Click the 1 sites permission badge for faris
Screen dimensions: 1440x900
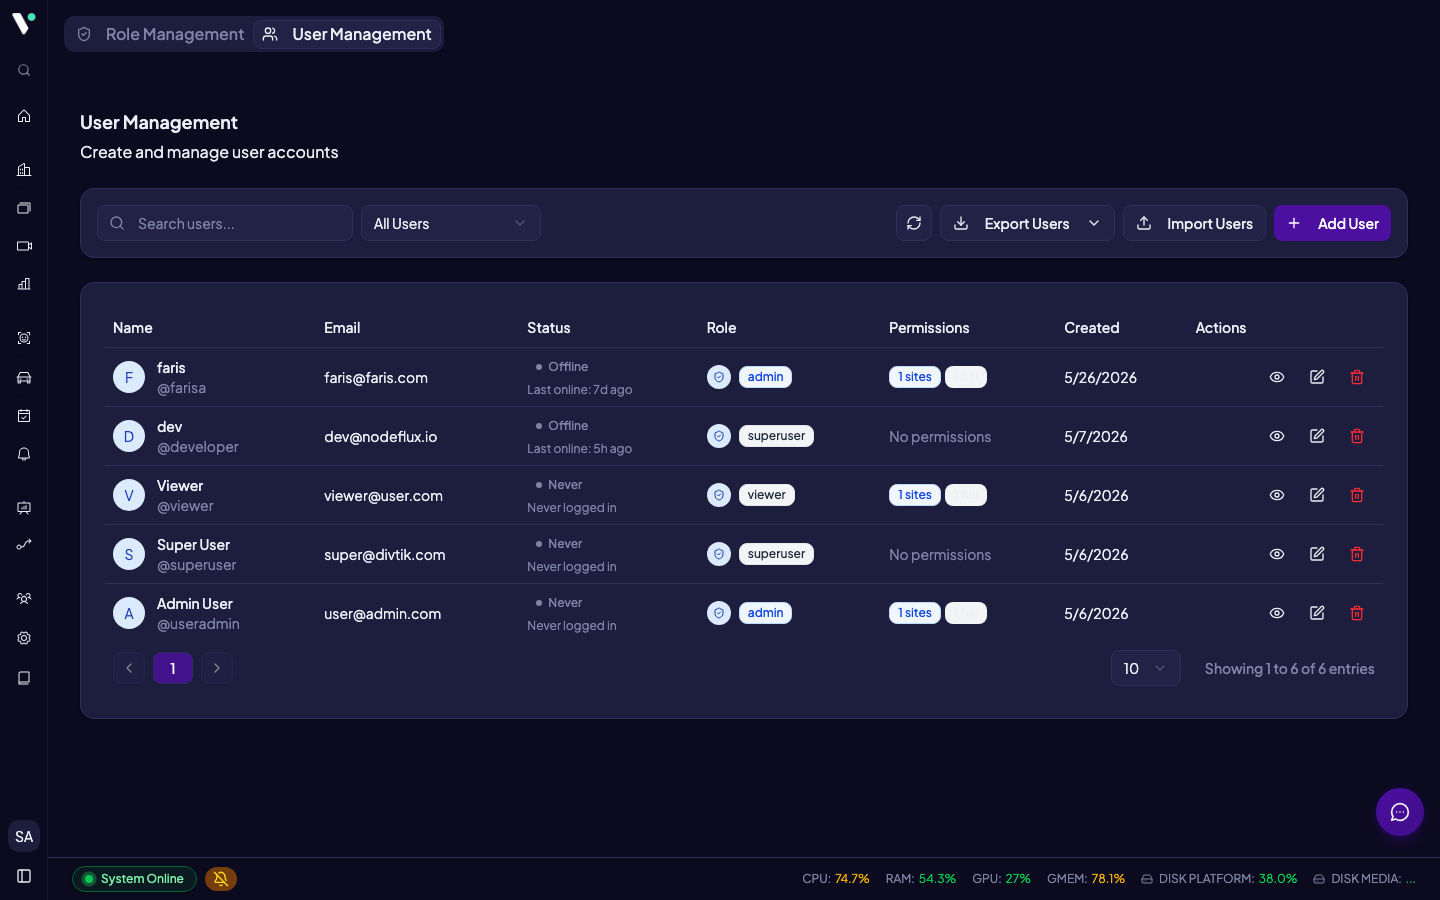[x=915, y=377]
